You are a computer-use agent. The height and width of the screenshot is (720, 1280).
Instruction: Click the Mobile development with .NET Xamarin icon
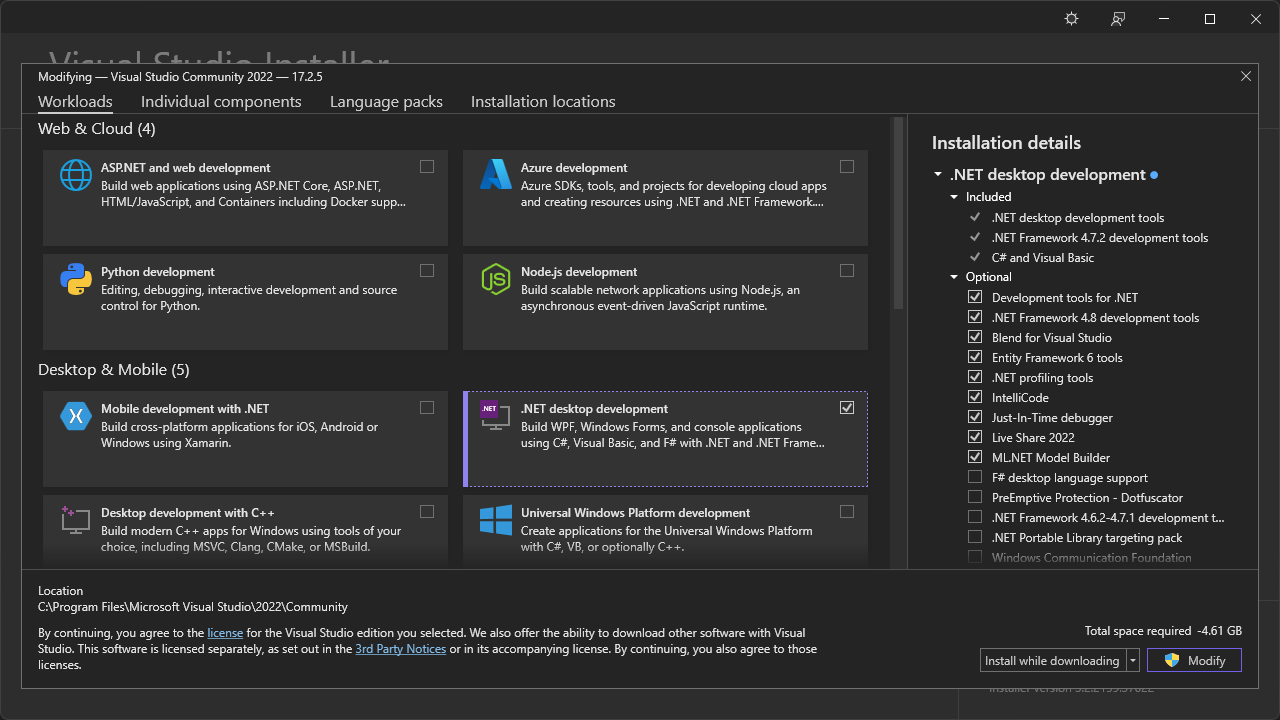coord(76,416)
